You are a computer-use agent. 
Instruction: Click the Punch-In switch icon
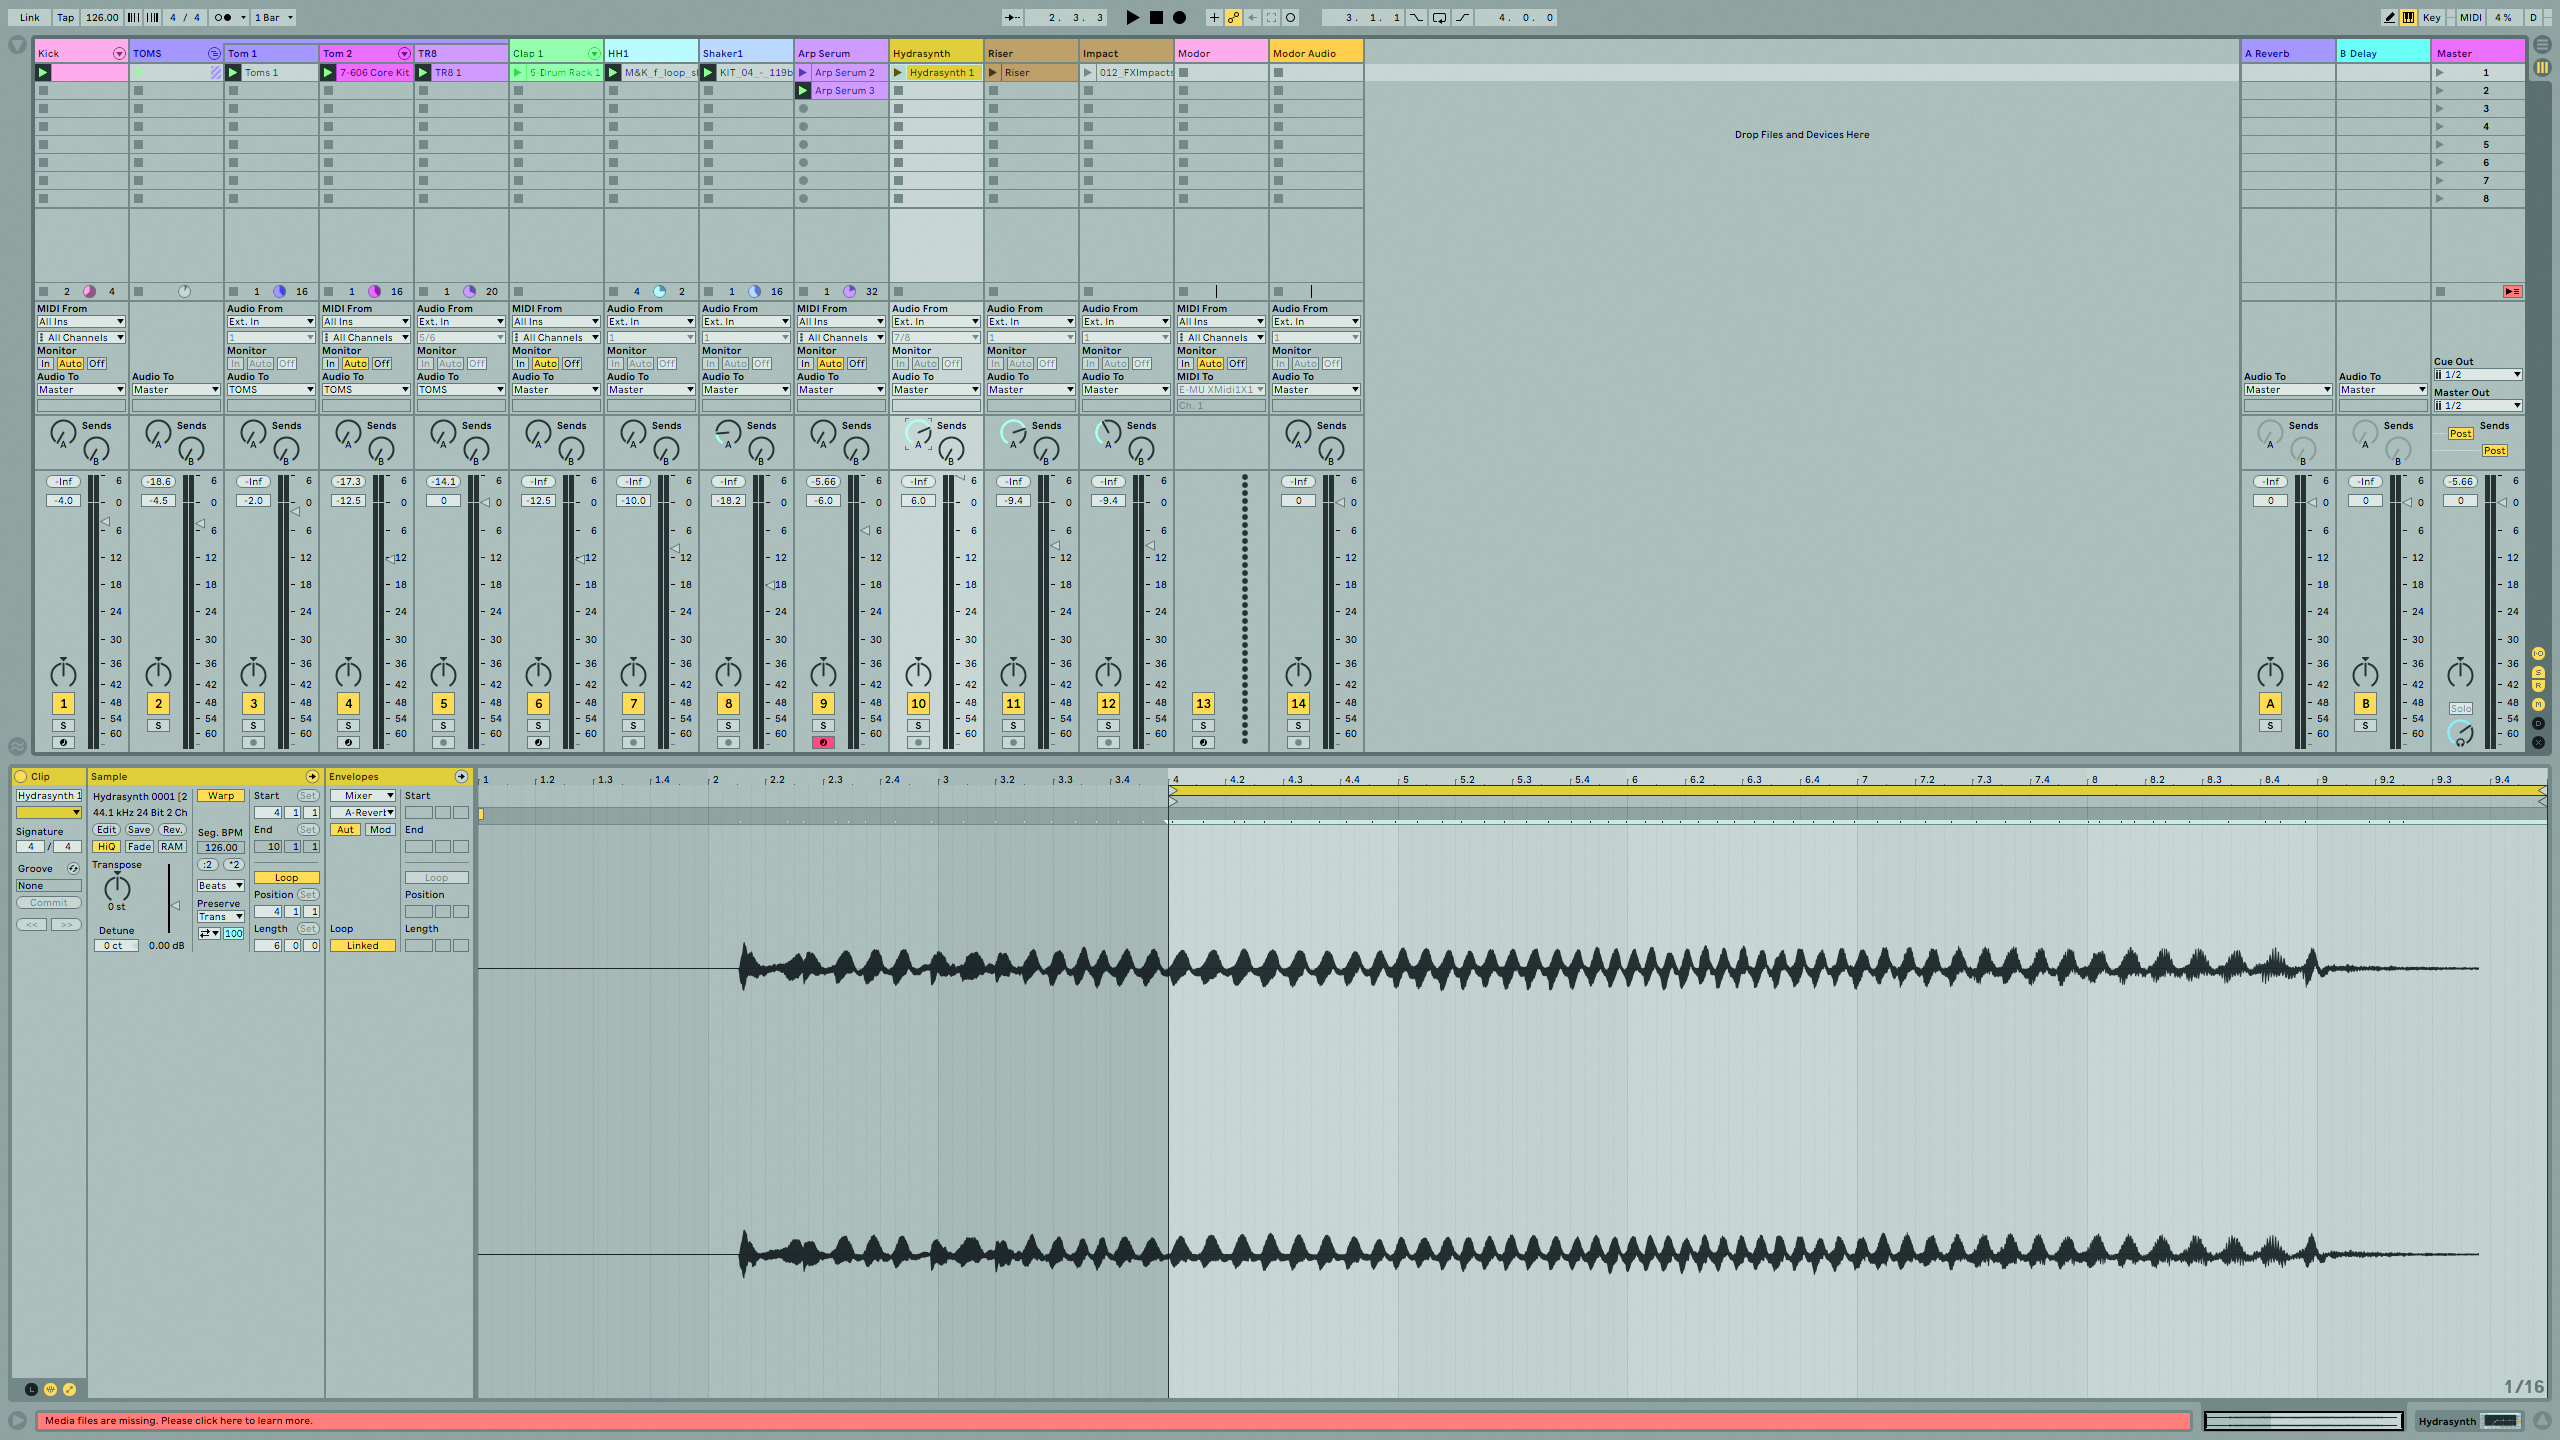(x=1417, y=17)
